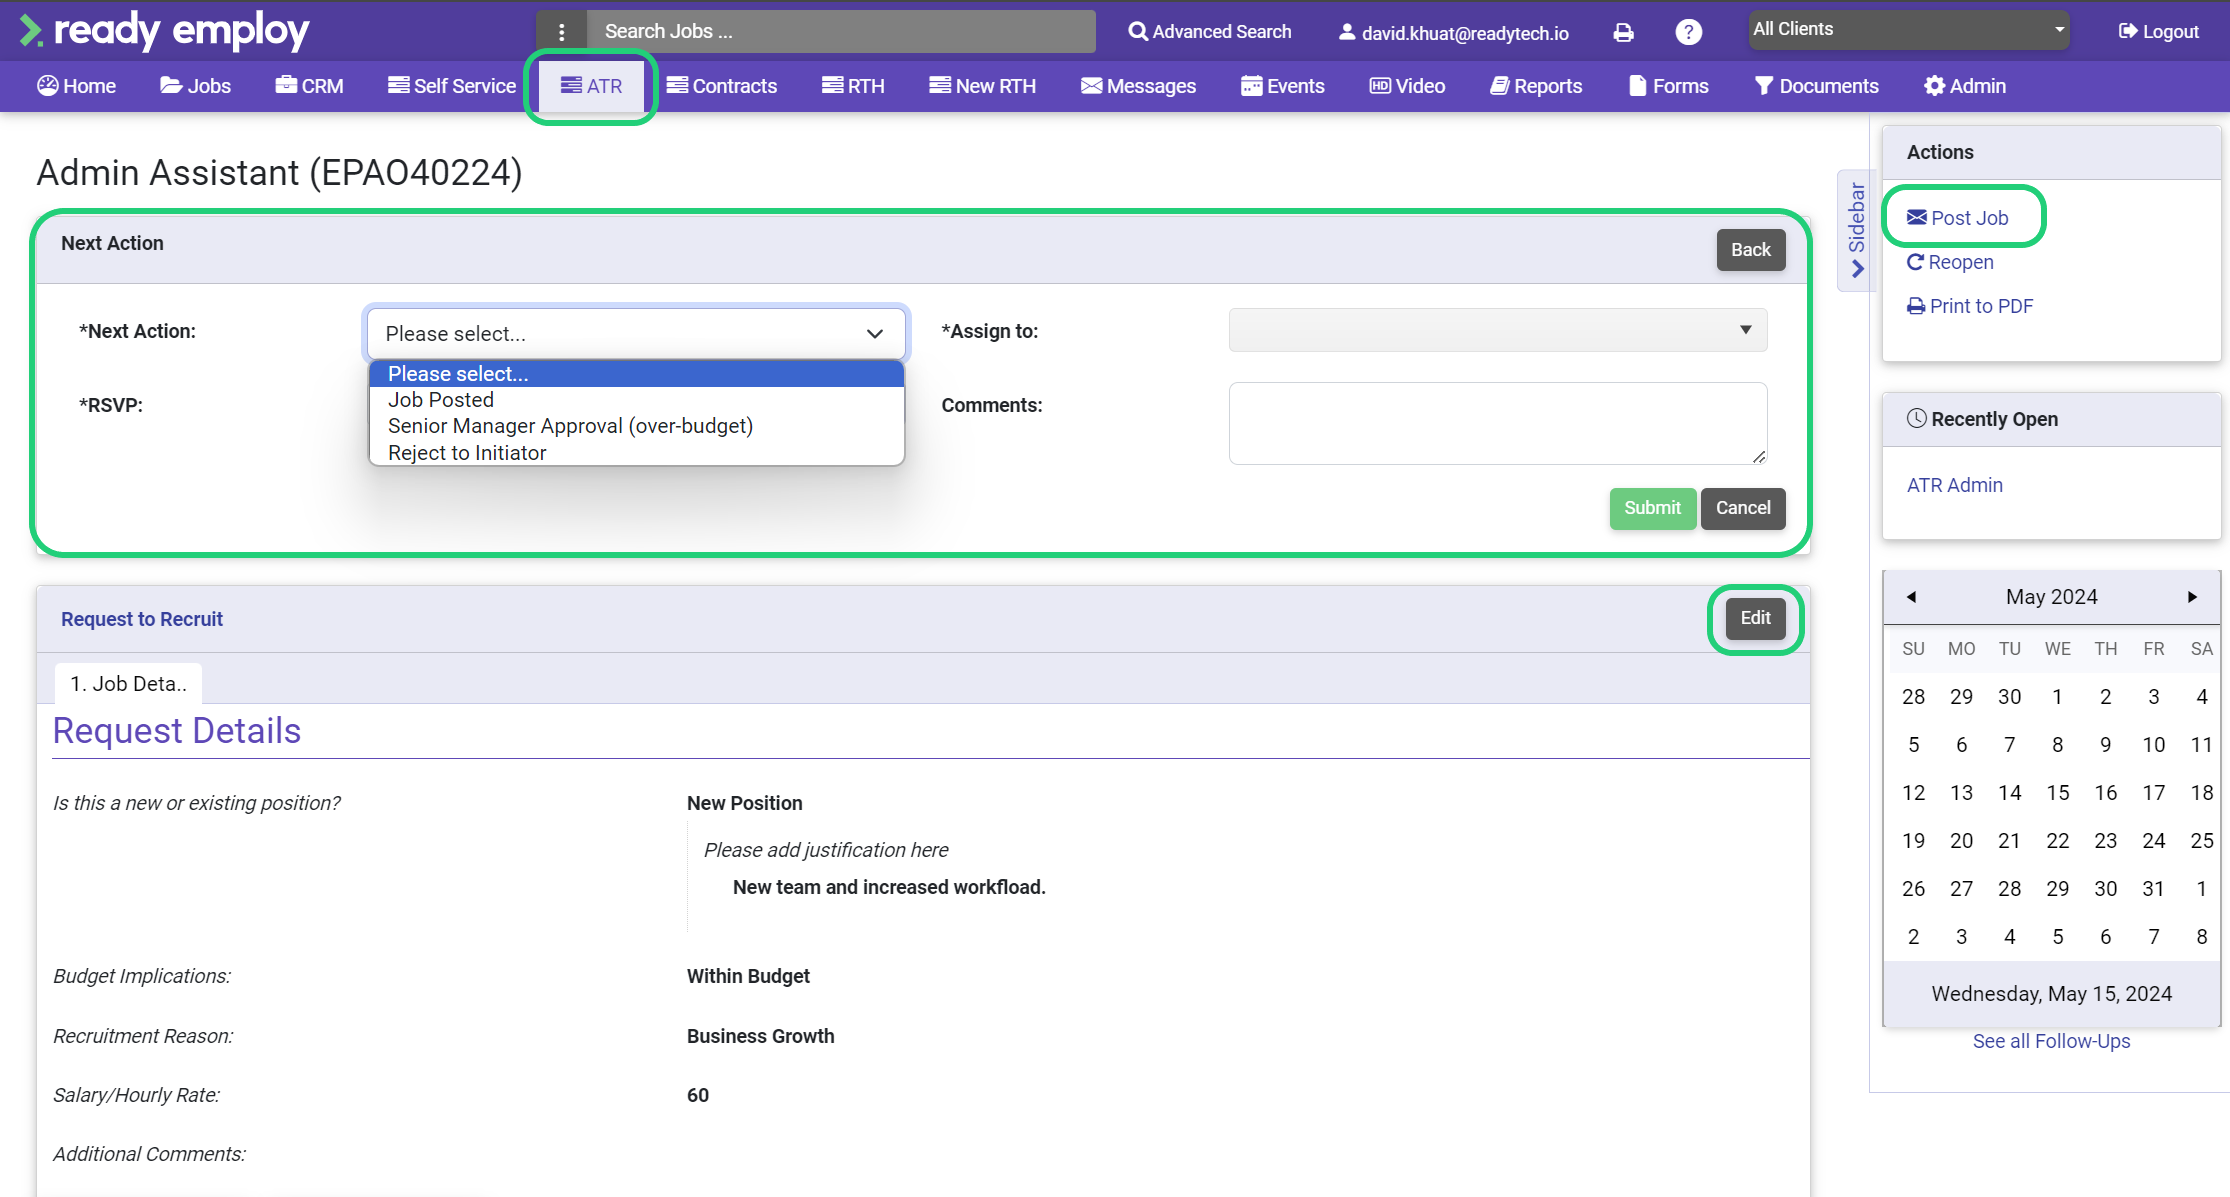2230x1197 pixels.
Task: Open the RTH menu
Action: coord(853,86)
